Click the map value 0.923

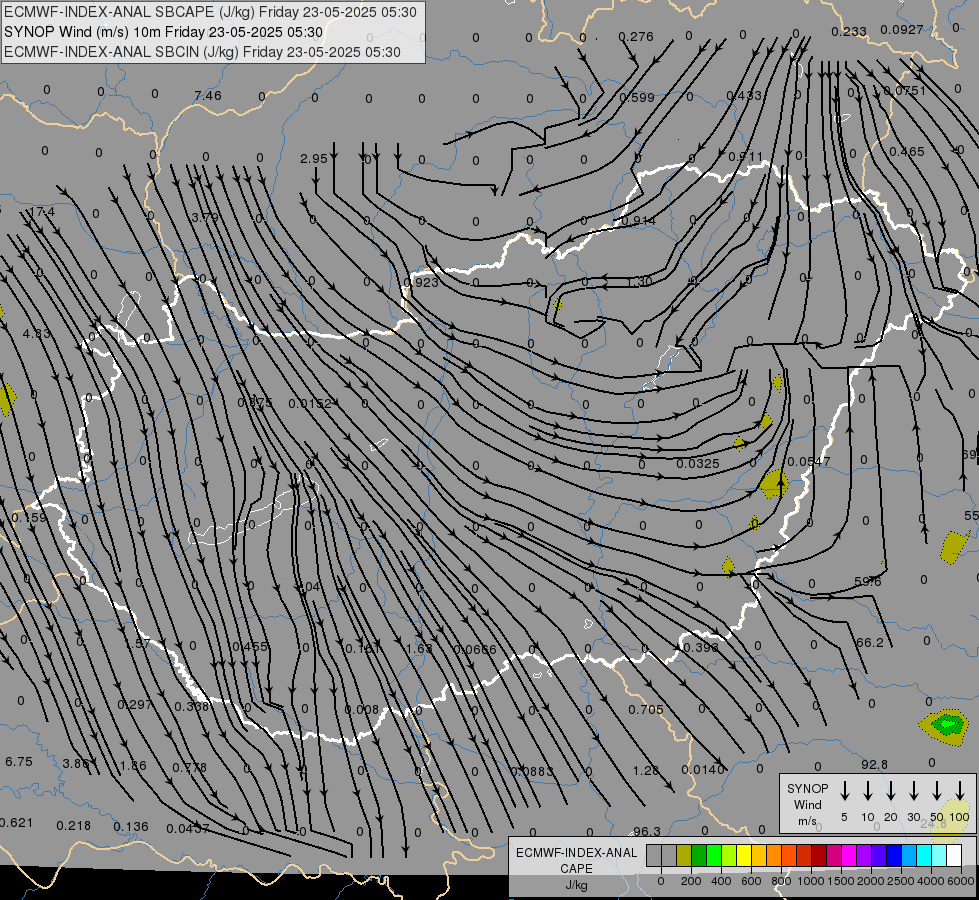421,282
